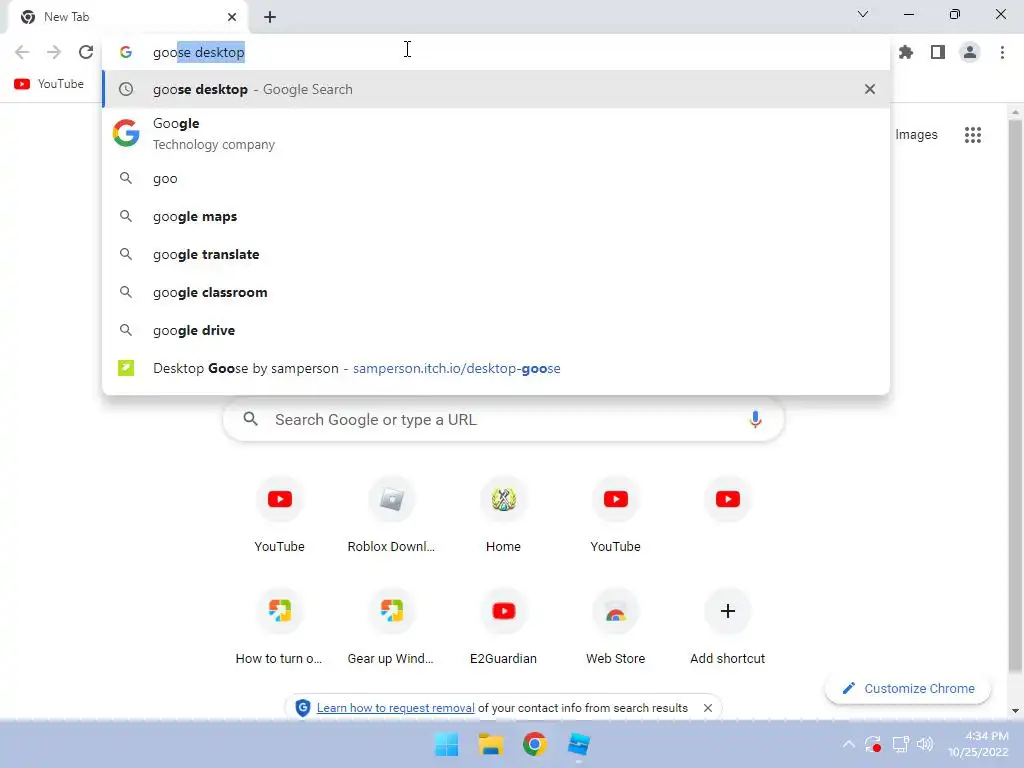
Task: Select the goose desktop Google Search suggestion
Action: 496,89
